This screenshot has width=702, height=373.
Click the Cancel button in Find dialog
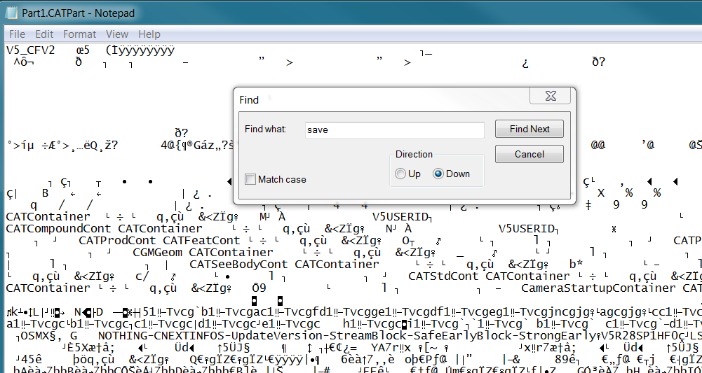529,154
